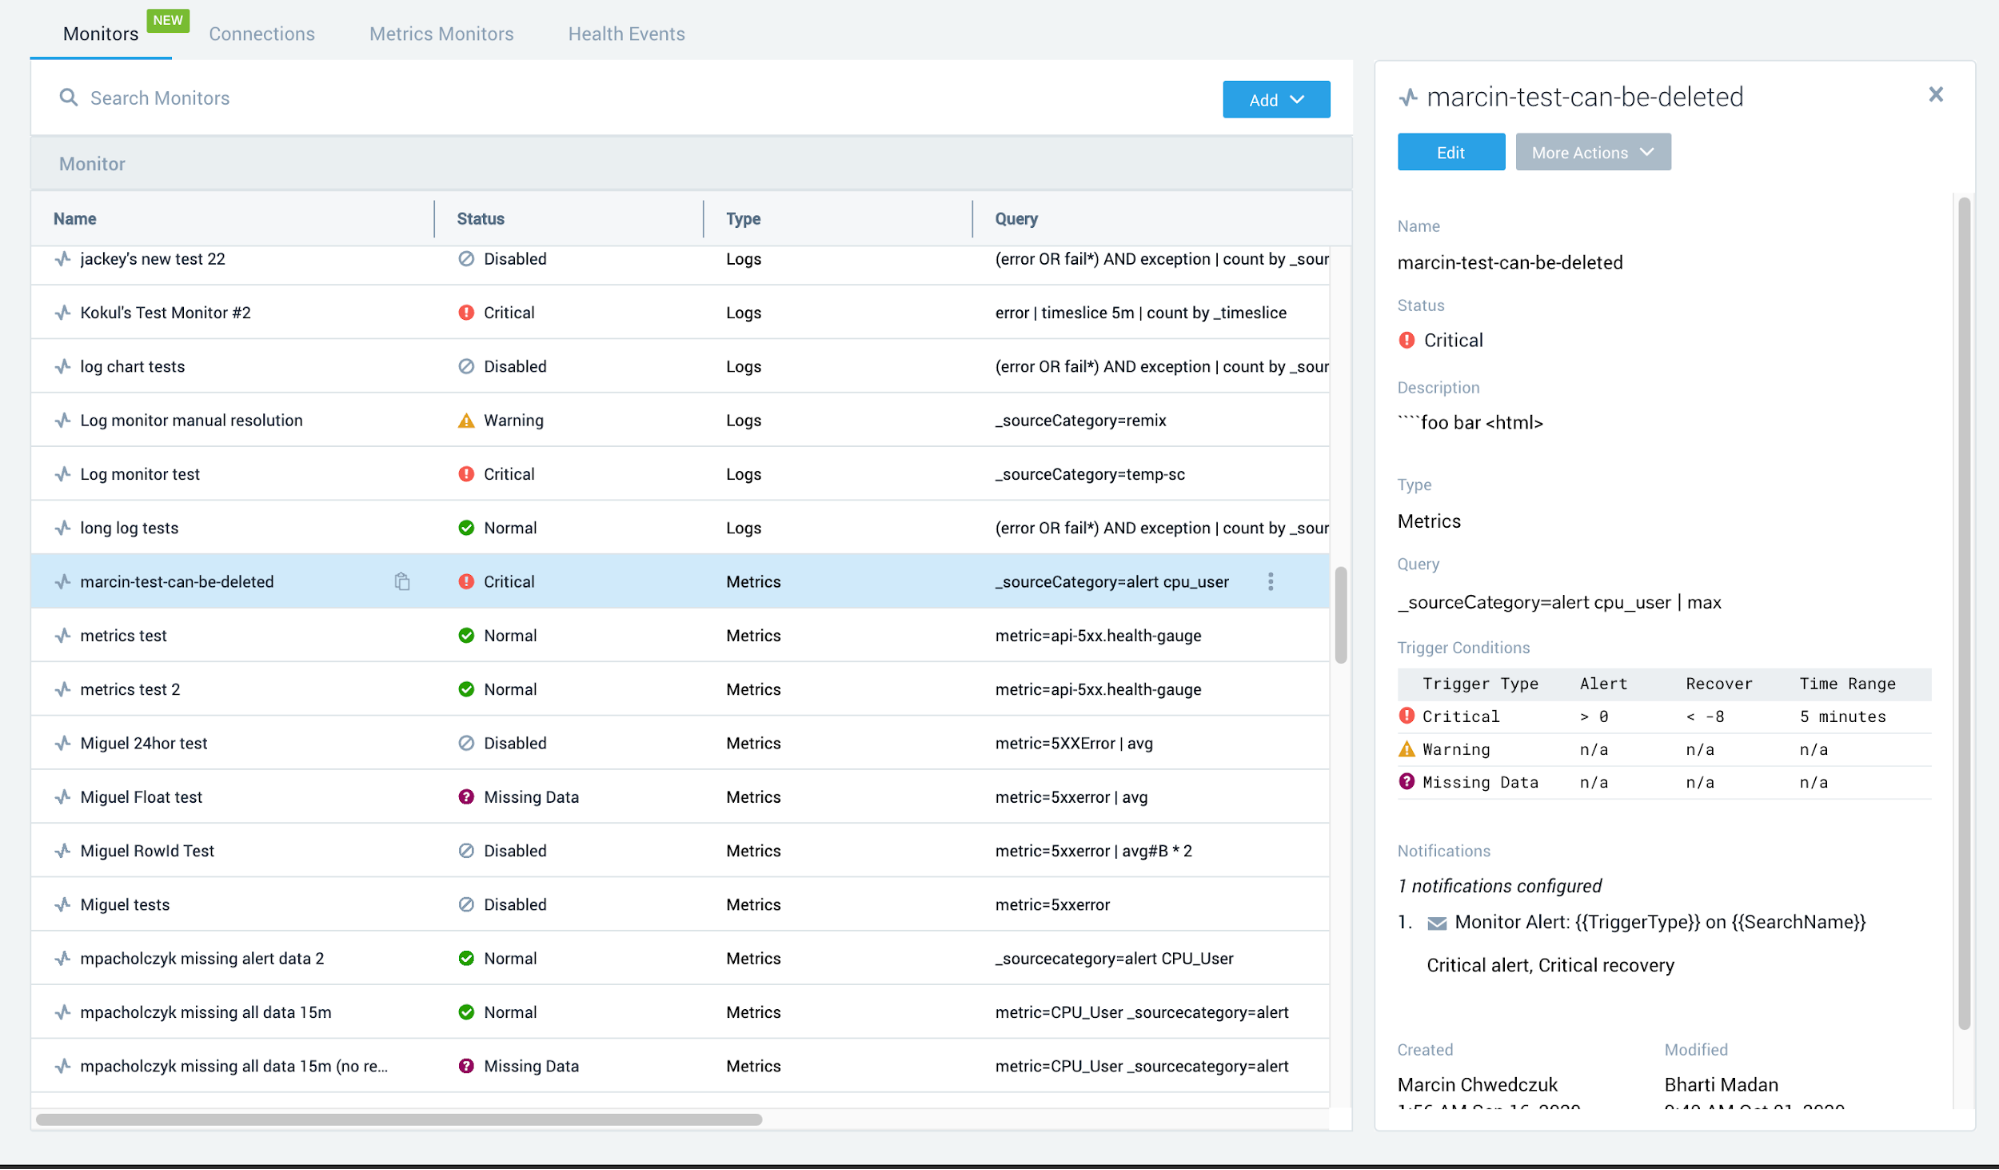Click the Critical status icon for Kokul's Test Monitor #2
Image resolution: width=1999 pixels, height=1170 pixels.
point(466,313)
